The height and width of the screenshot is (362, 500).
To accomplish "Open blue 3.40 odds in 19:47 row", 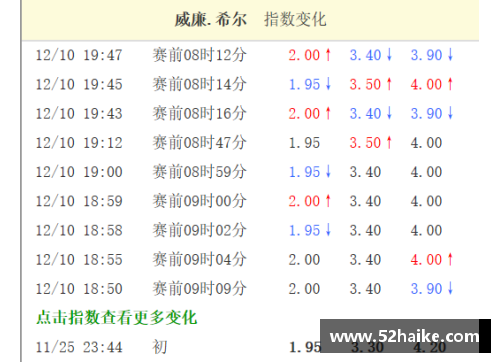I will [365, 55].
